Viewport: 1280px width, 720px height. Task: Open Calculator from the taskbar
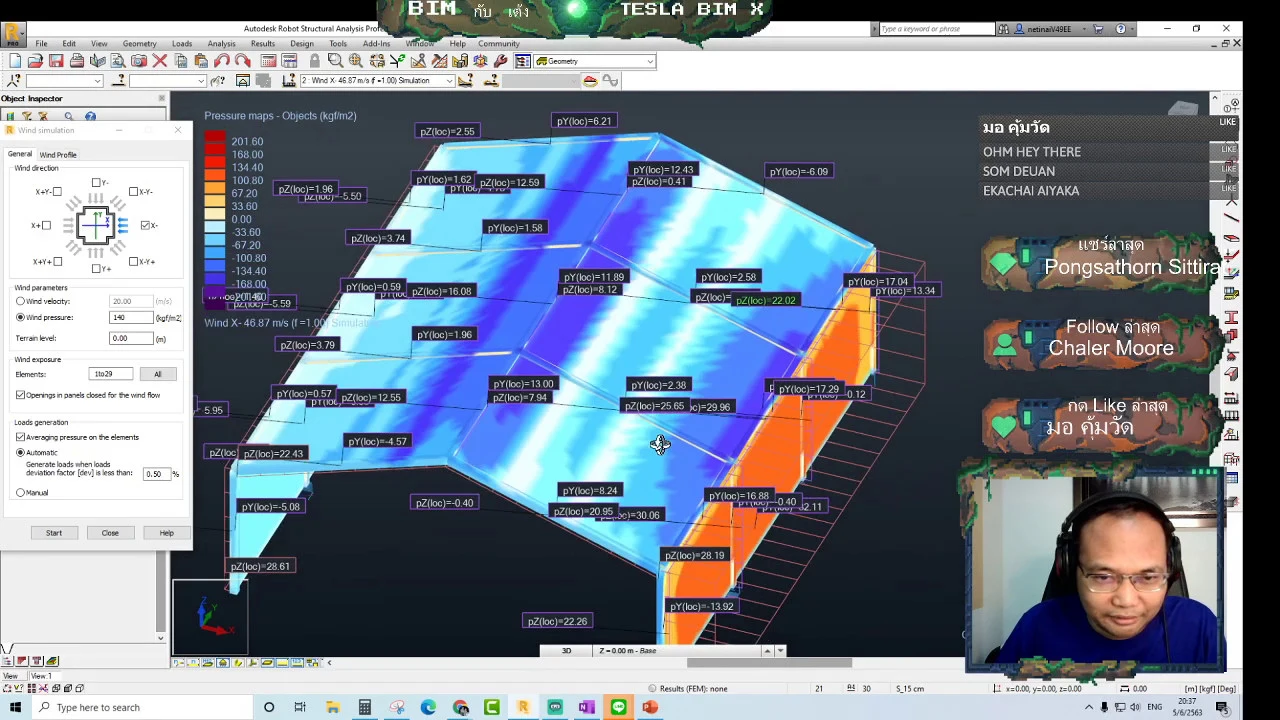(x=365, y=707)
